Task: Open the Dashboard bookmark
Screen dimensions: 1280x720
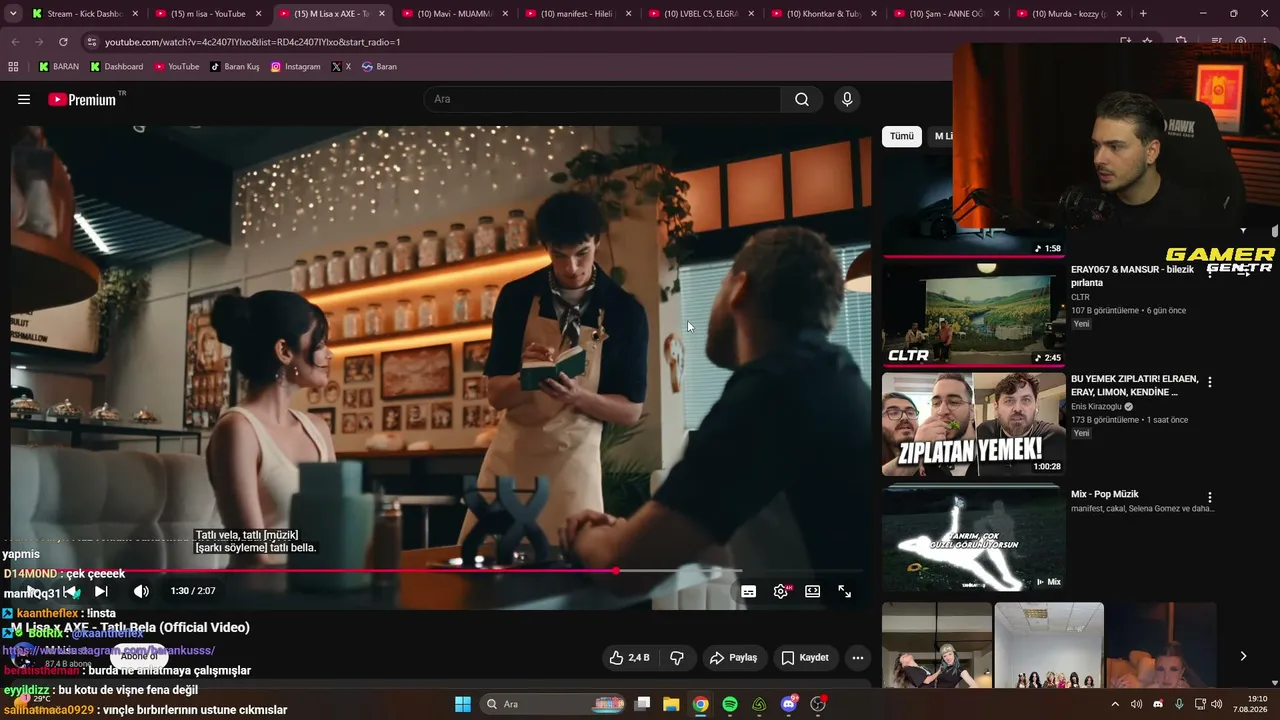Action: point(116,67)
